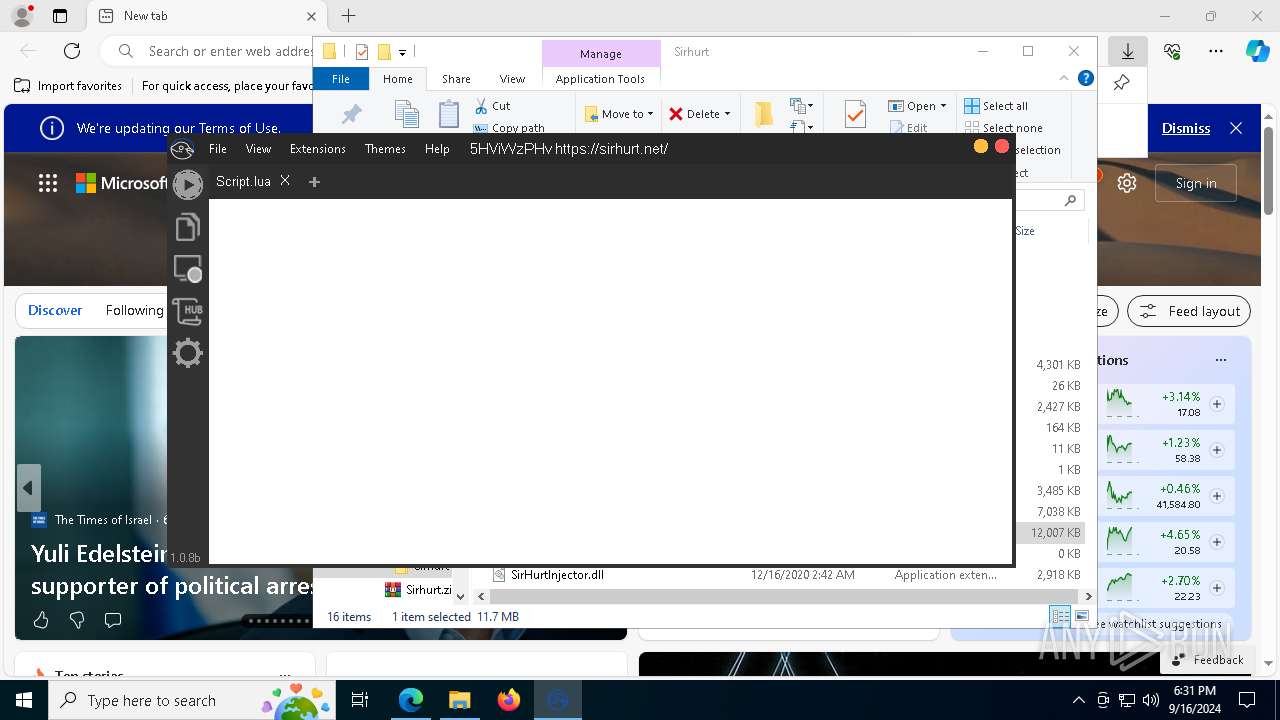Click the red close dot in SirHurt
Viewport: 1280px width, 720px height.
tap(1002, 146)
